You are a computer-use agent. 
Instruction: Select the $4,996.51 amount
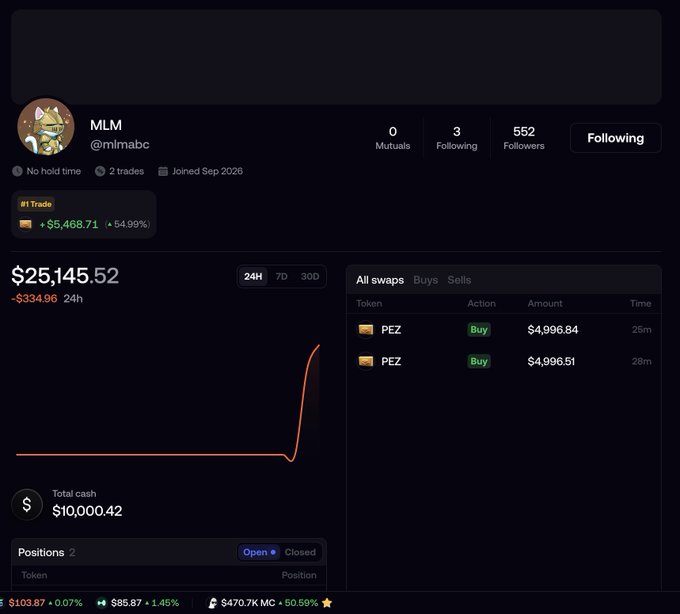point(551,362)
